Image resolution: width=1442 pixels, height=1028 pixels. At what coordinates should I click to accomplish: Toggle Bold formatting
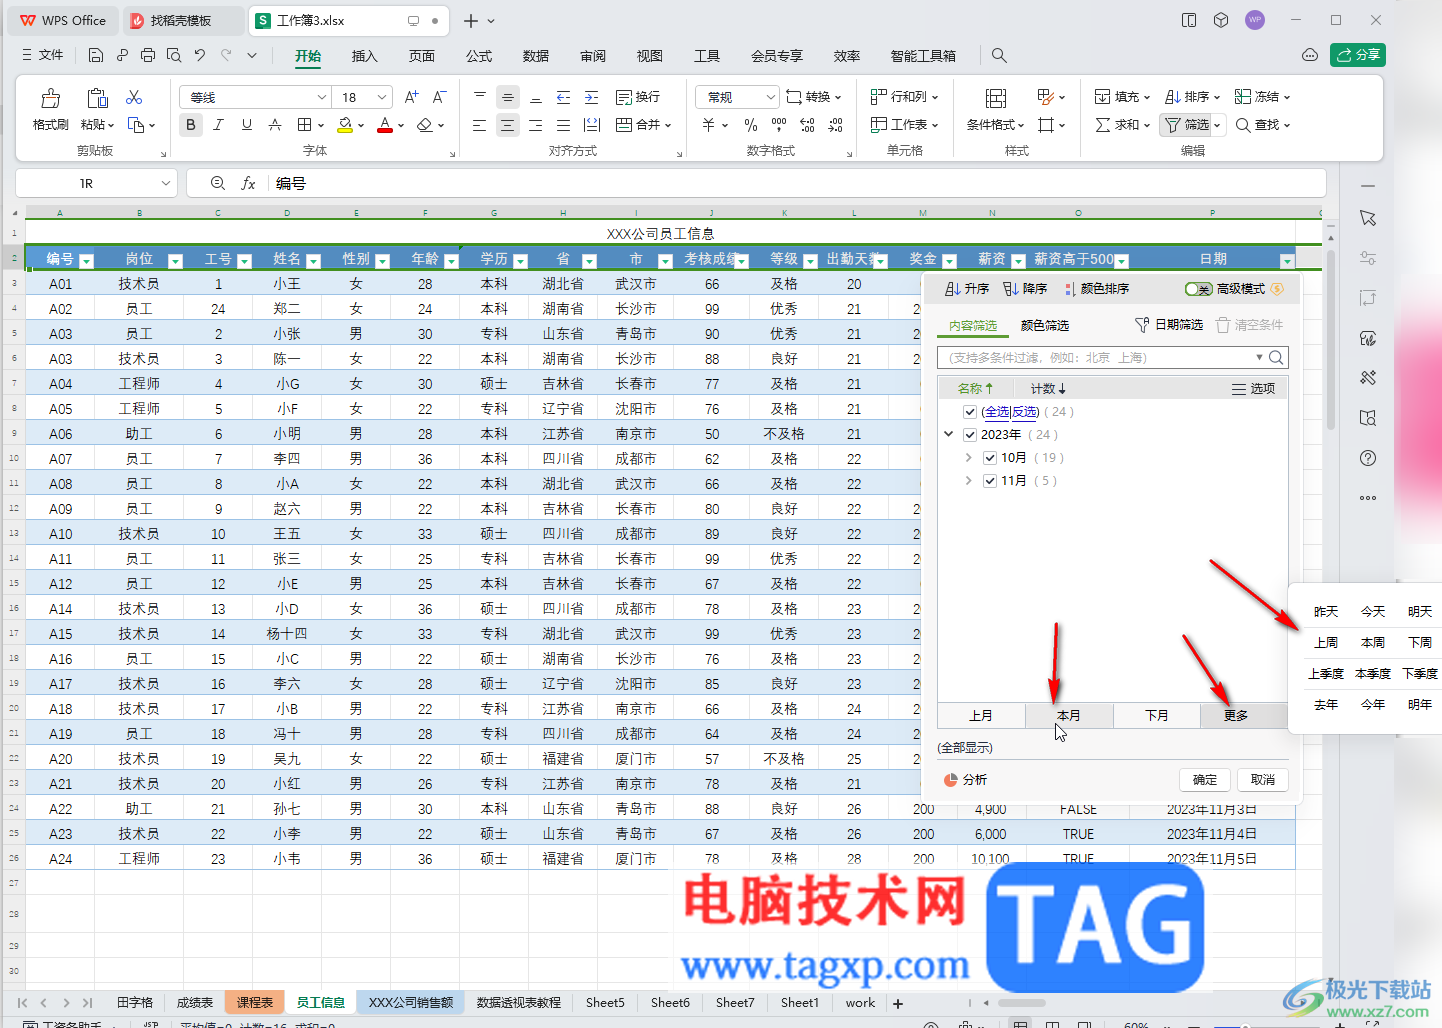[x=191, y=125]
